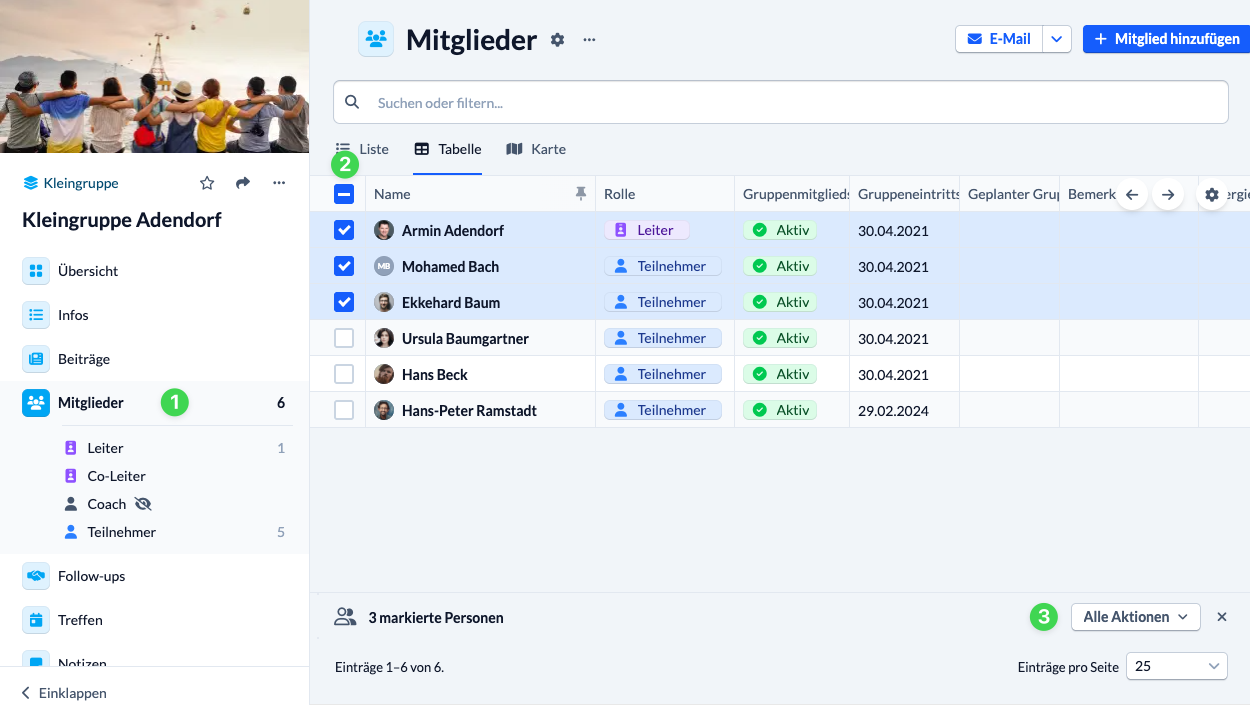Screen dimensions: 1250x705
Task: Click the Mitglied hinzufügen button
Action: coord(1166,39)
